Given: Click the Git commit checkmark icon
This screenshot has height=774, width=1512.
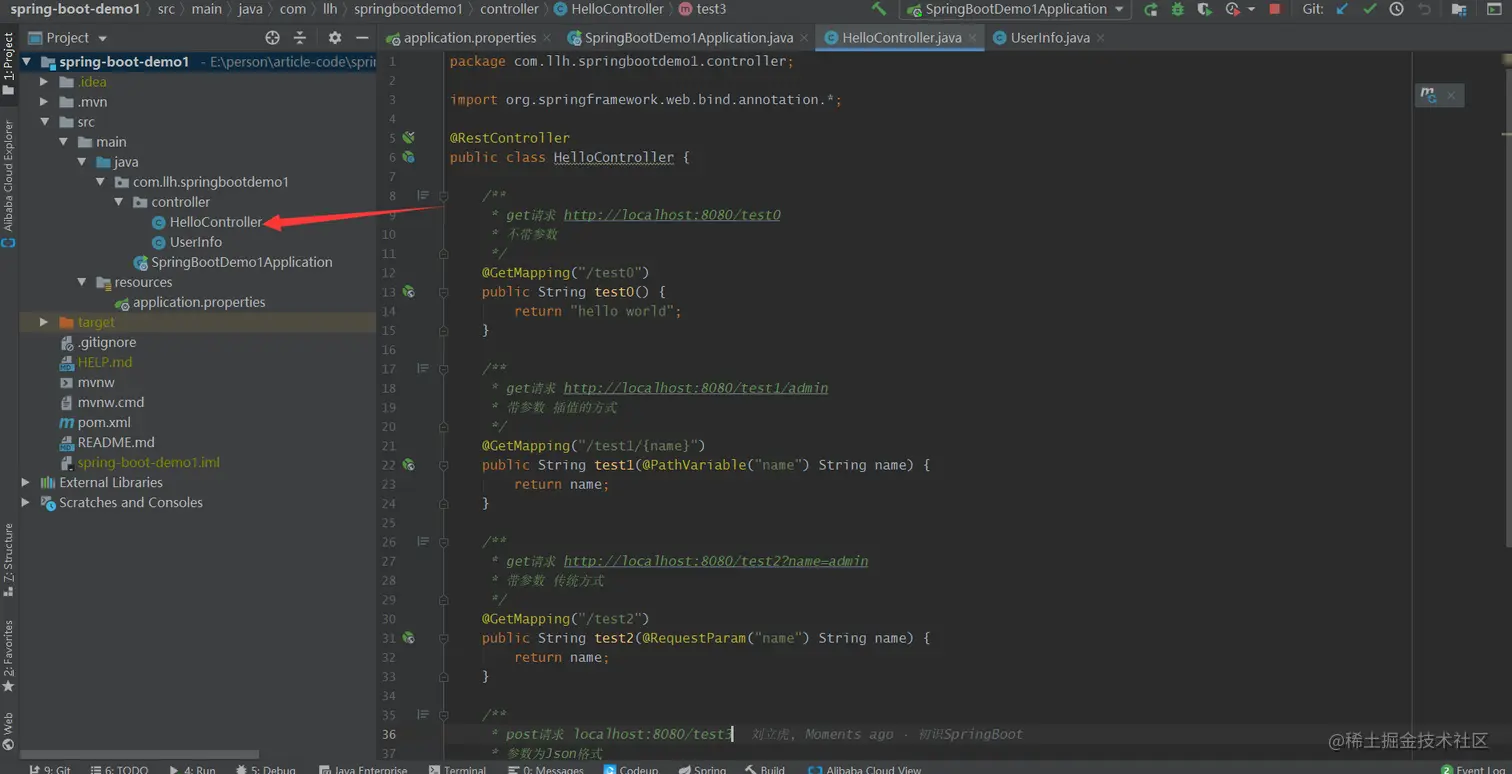Looking at the screenshot, I should [1369, 9].
